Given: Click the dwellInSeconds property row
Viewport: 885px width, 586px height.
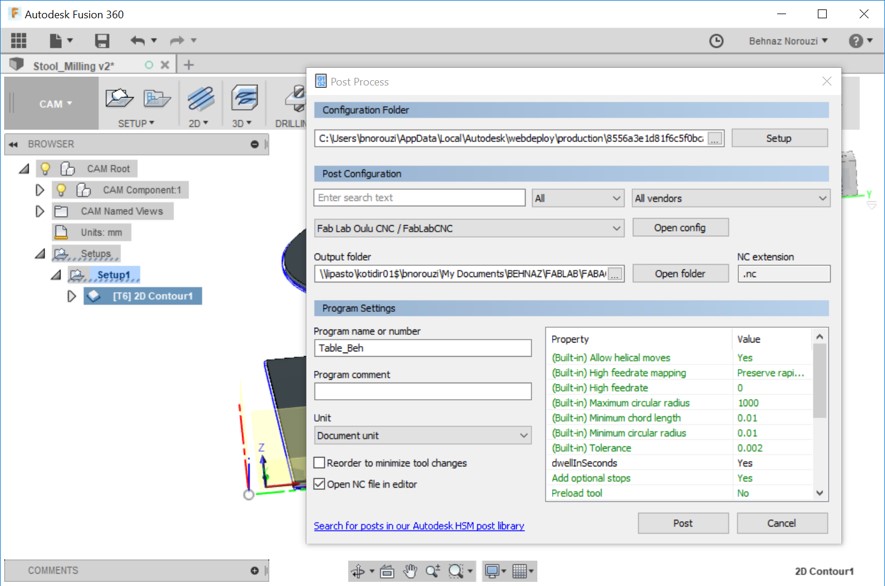Looking at the screenshot, I should 680,463.
